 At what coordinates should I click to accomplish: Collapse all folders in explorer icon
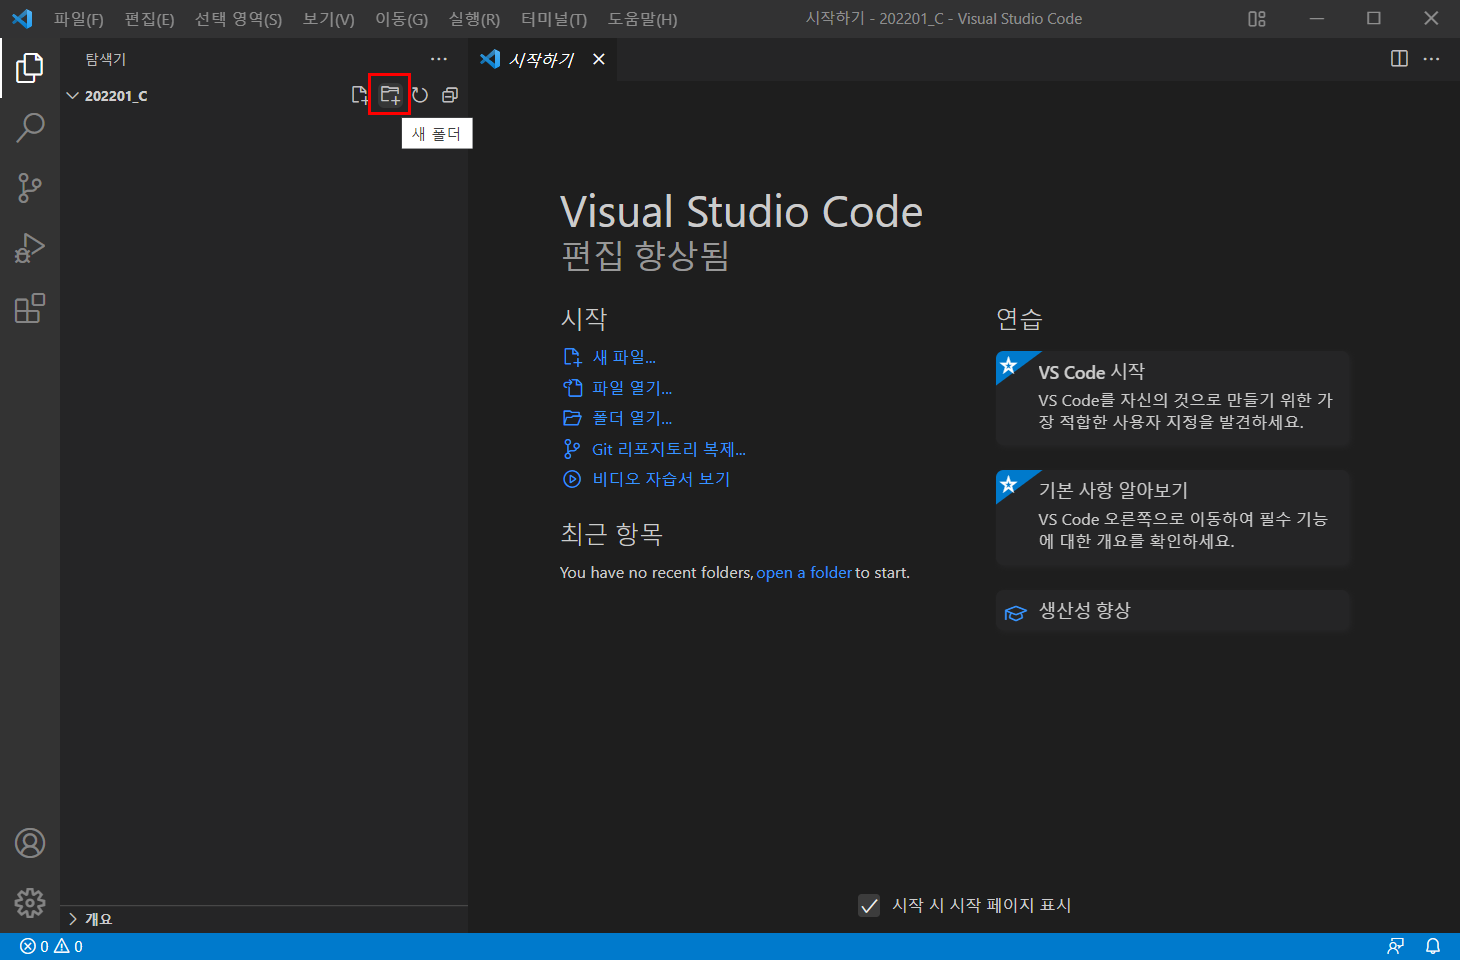[x=450, y=95]
